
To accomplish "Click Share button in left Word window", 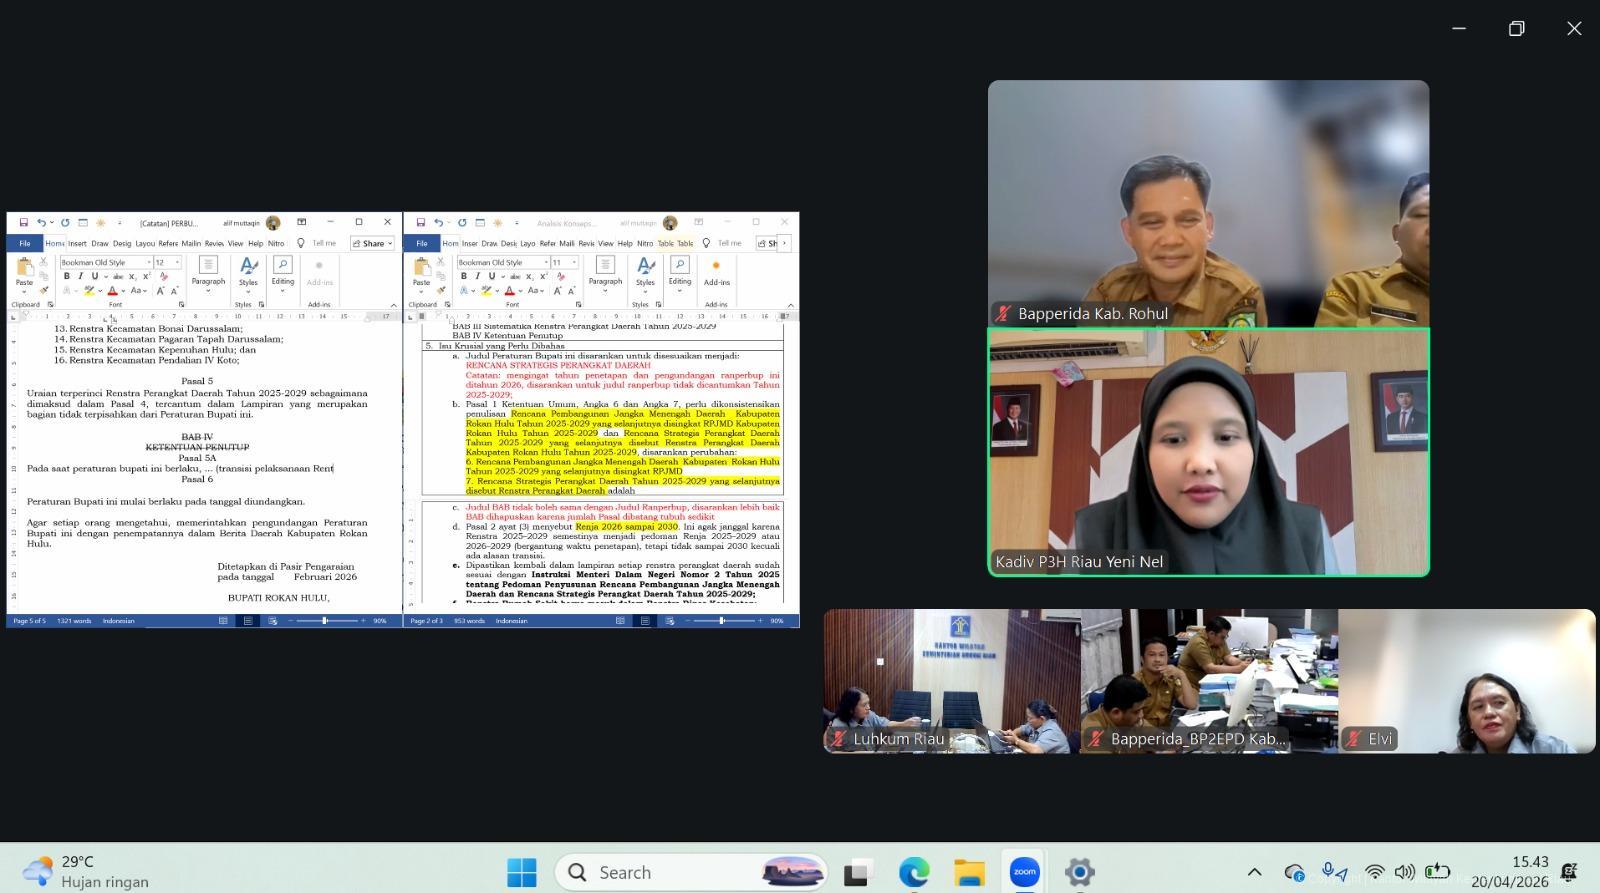I will point(371,243).
